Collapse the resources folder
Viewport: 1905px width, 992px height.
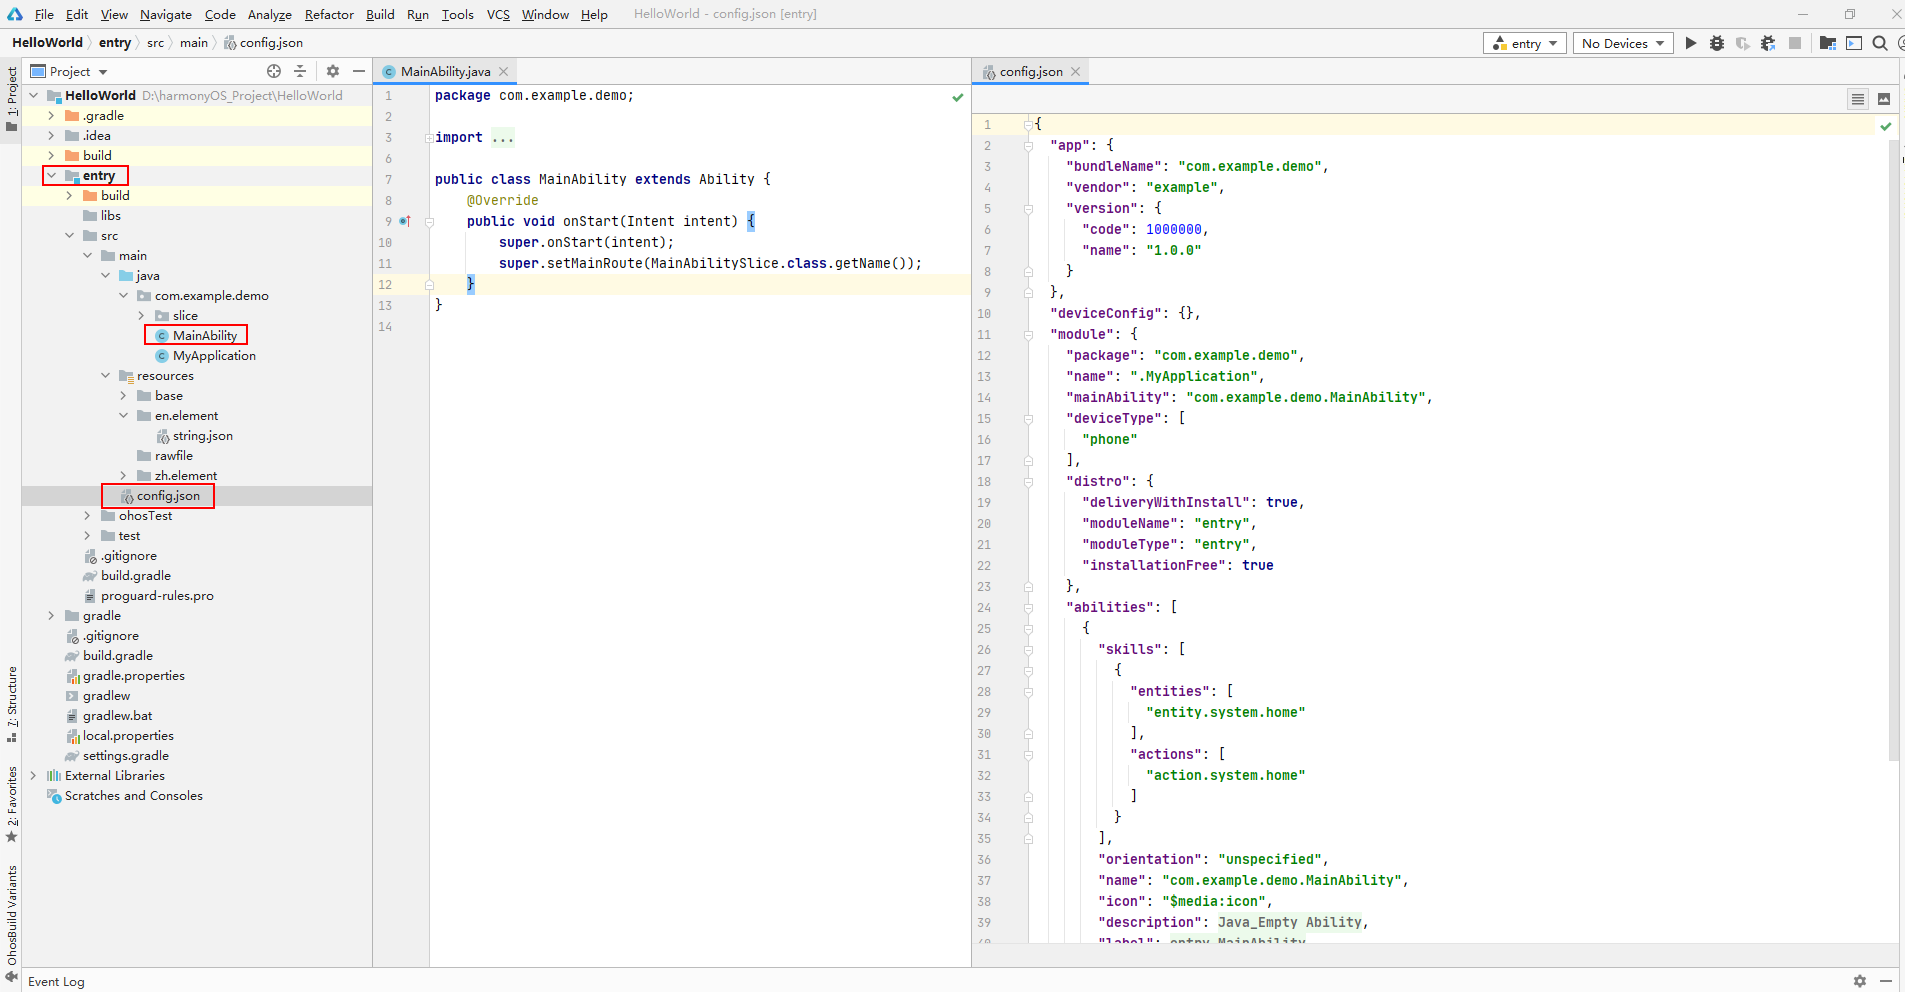click(x=105, y=375)
